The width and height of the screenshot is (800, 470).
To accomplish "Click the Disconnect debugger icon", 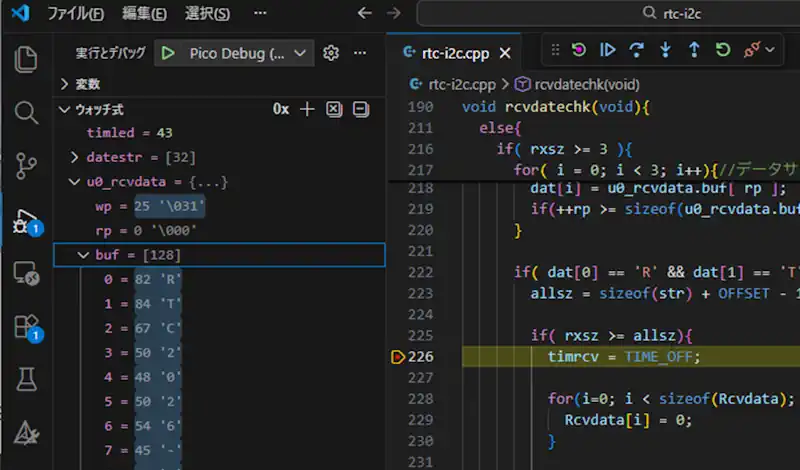I will [752, 50].
